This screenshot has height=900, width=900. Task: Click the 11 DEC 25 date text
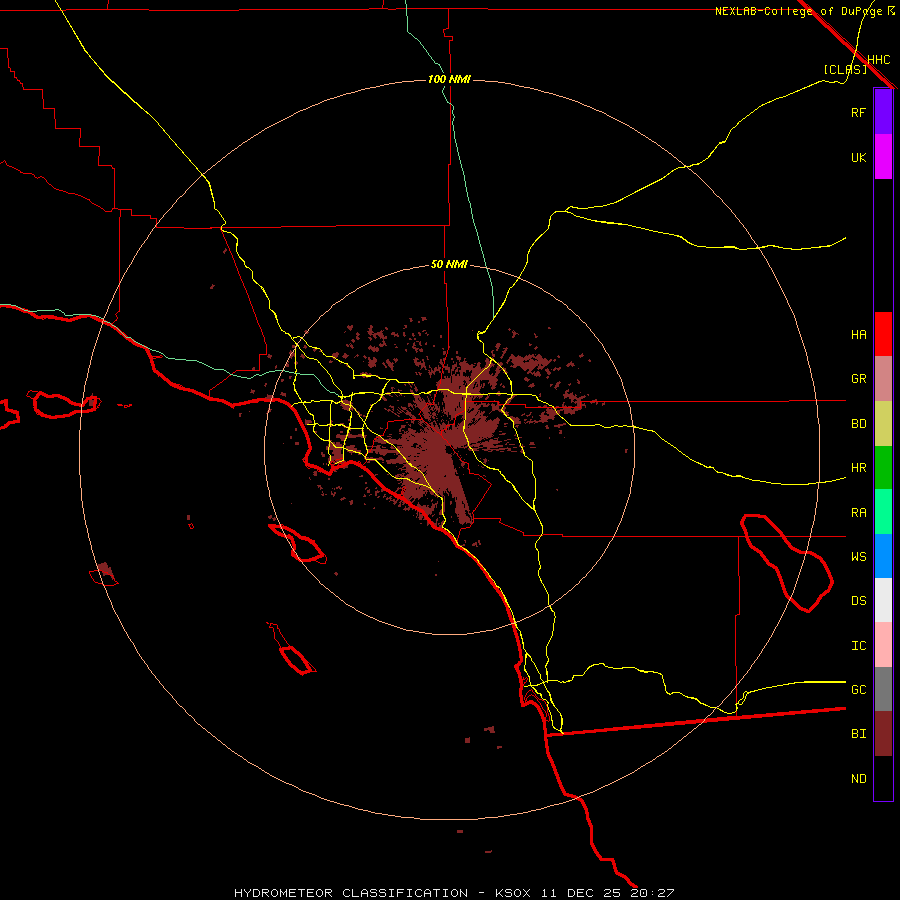click(581, 893)
